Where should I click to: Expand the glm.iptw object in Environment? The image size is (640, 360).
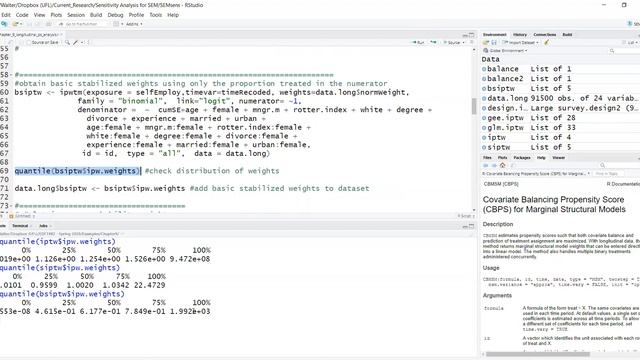point(484,128)
